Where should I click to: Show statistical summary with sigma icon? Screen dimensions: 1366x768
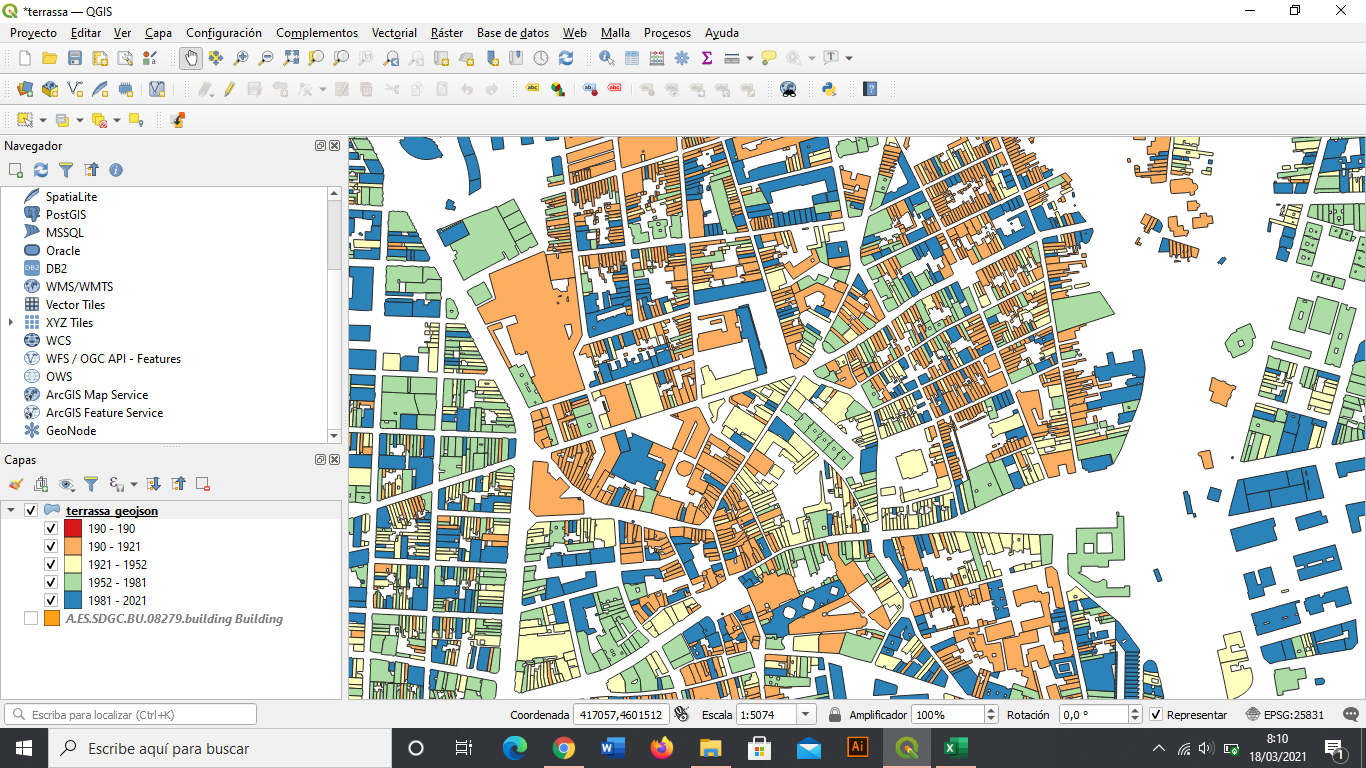(x=707, y=58)
